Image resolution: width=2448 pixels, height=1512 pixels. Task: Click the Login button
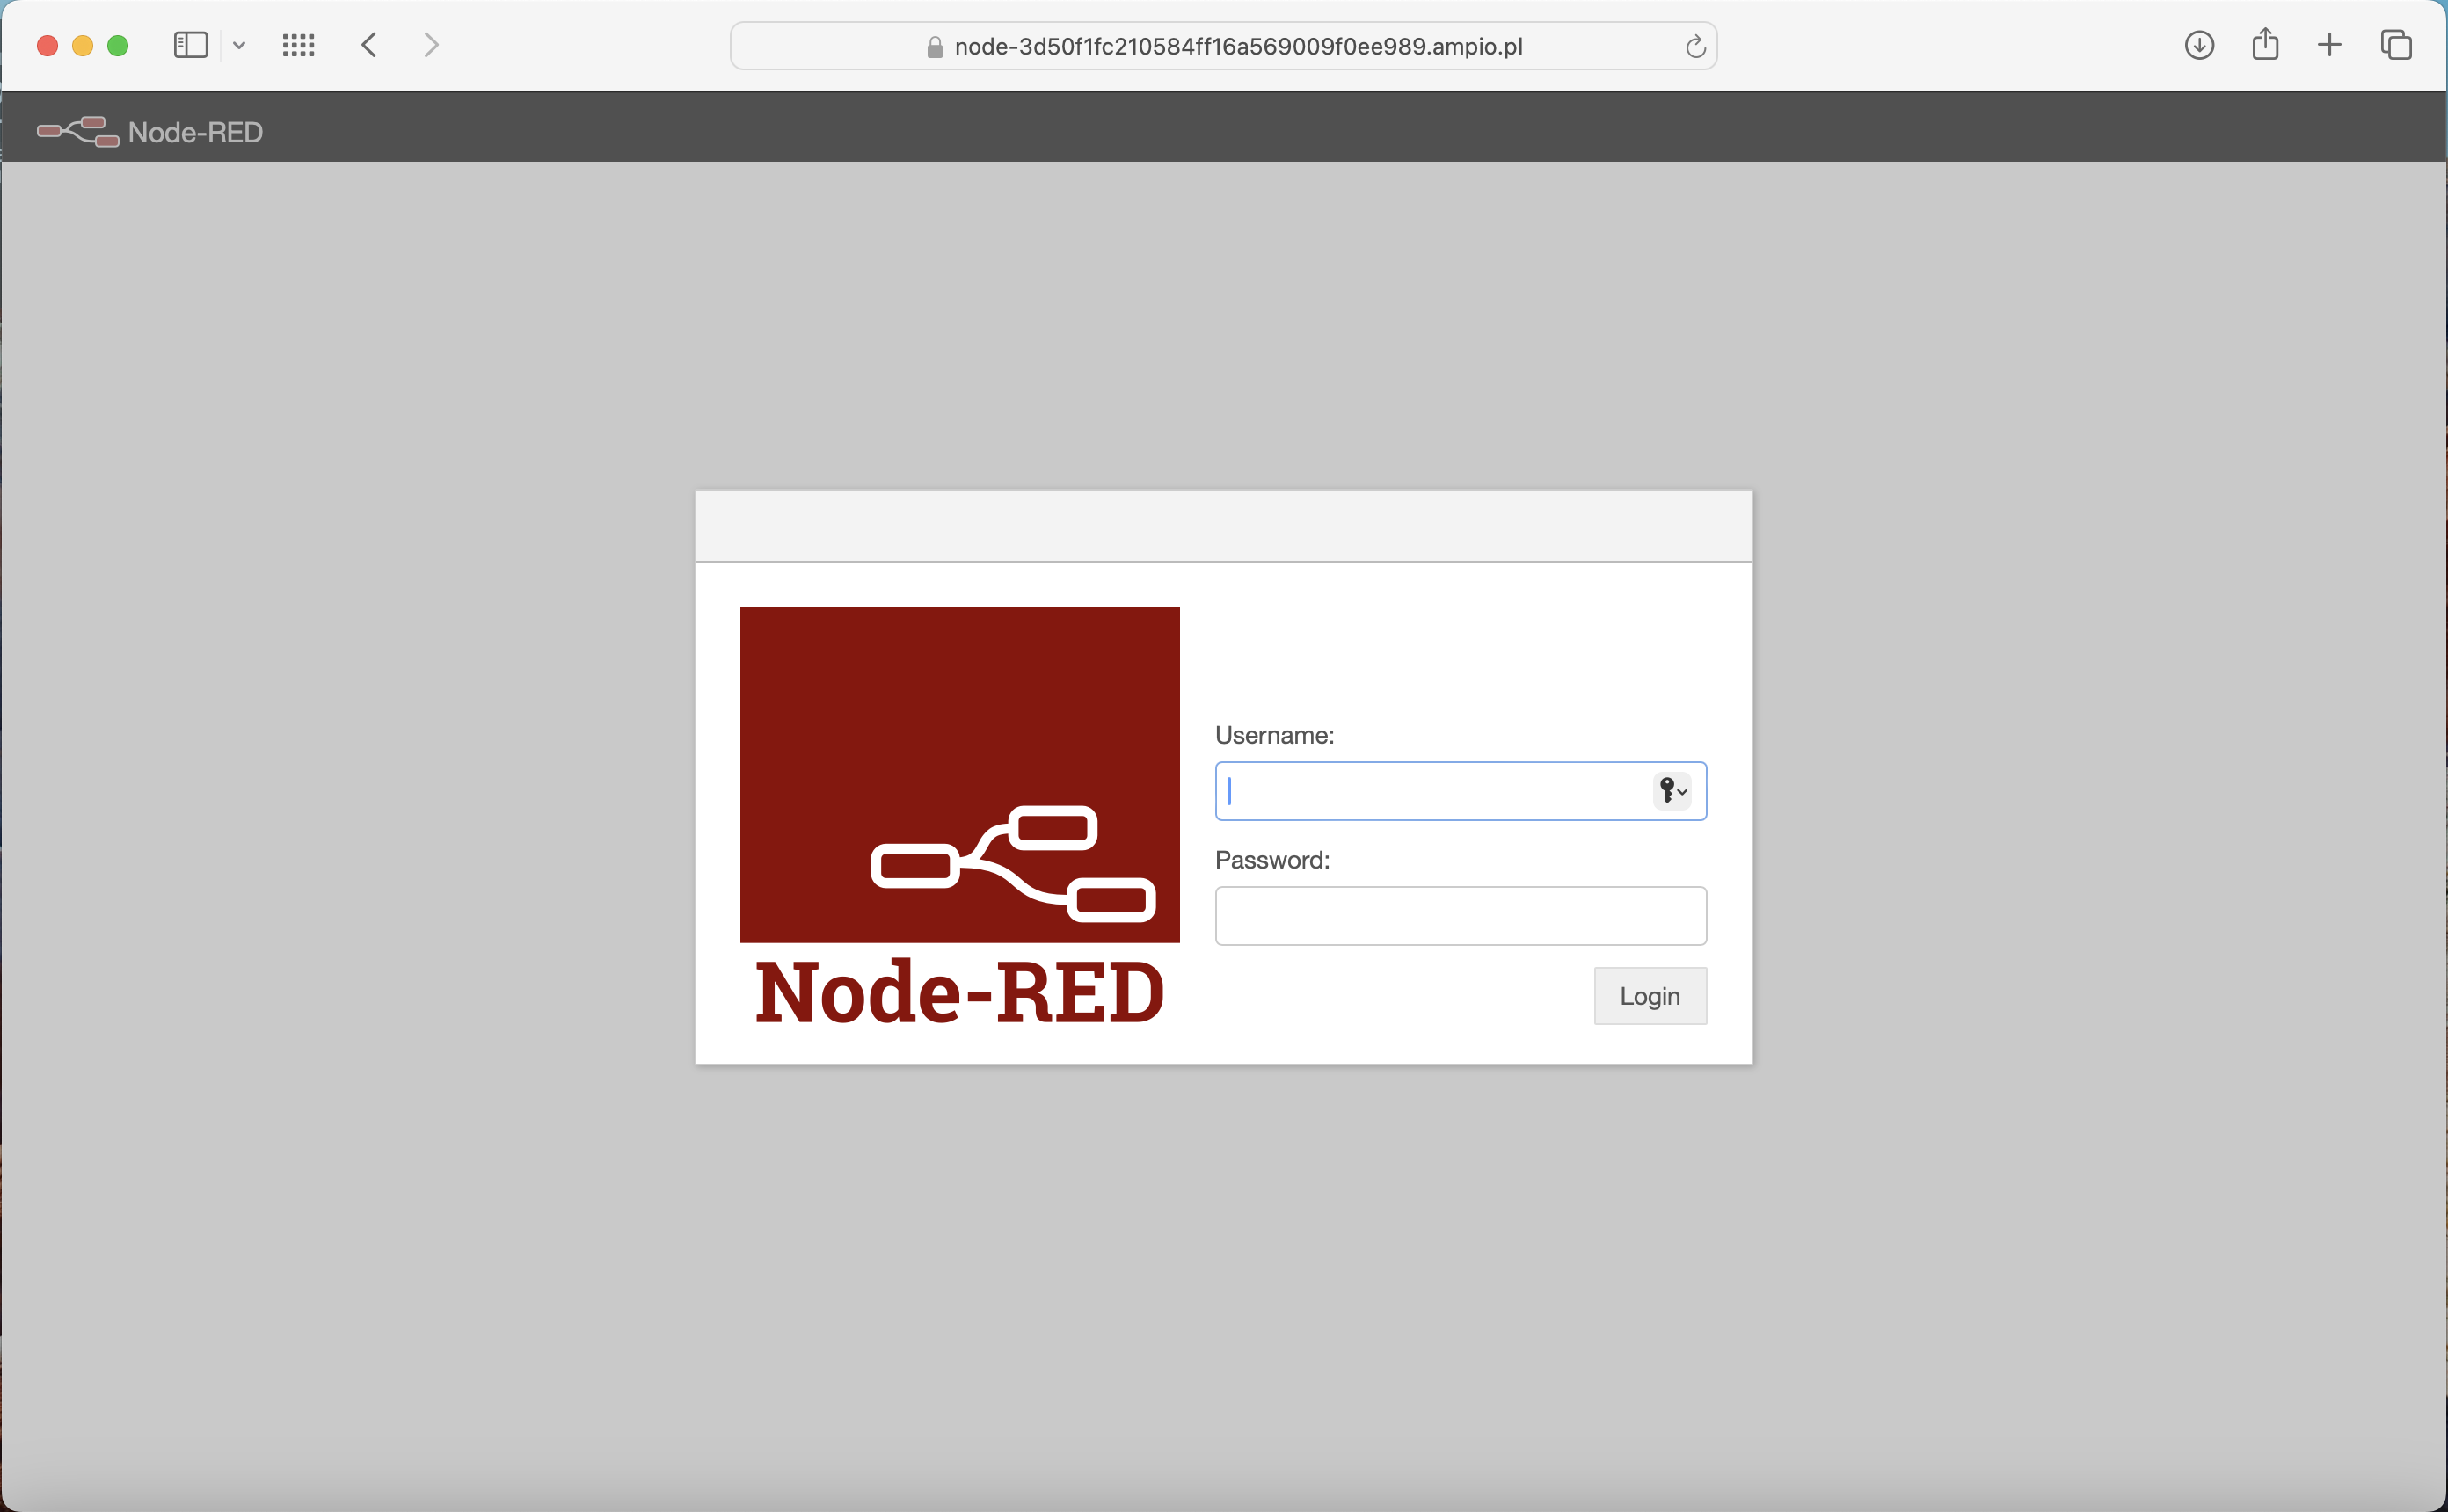tap(1650, 996)
